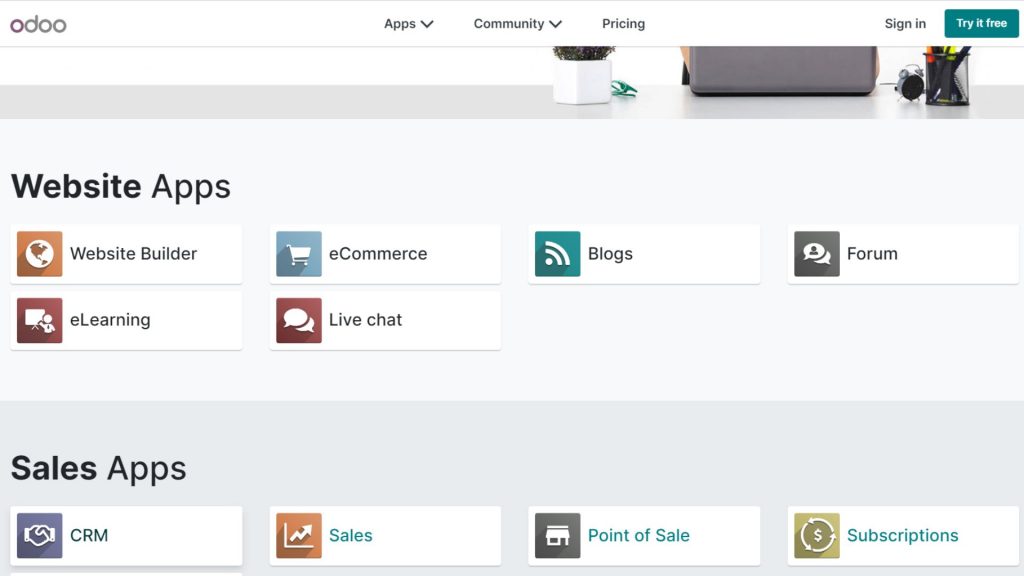Click the Website Apps heading
This screenshot has height=576, width=1024.
(x=121, y=187)
